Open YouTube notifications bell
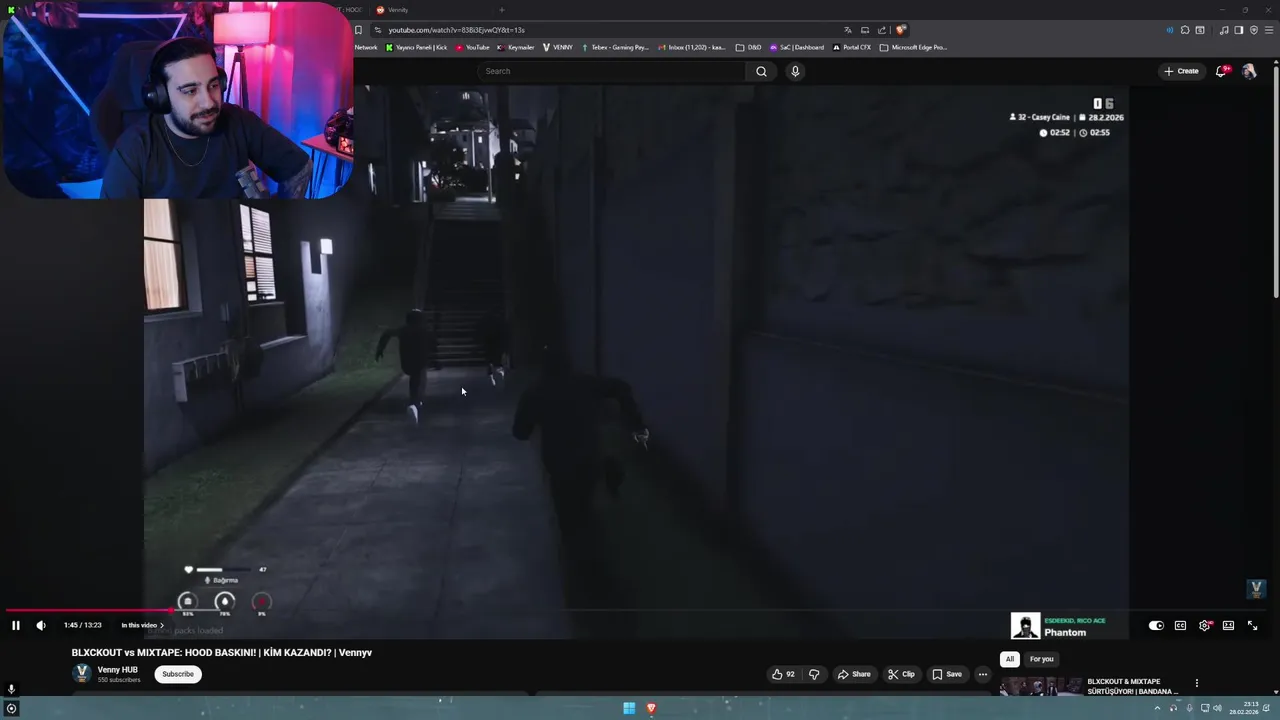Image resolution: width=1280 pixels, height=720 pixels. pyautogui.click(x=1222, y=71)
